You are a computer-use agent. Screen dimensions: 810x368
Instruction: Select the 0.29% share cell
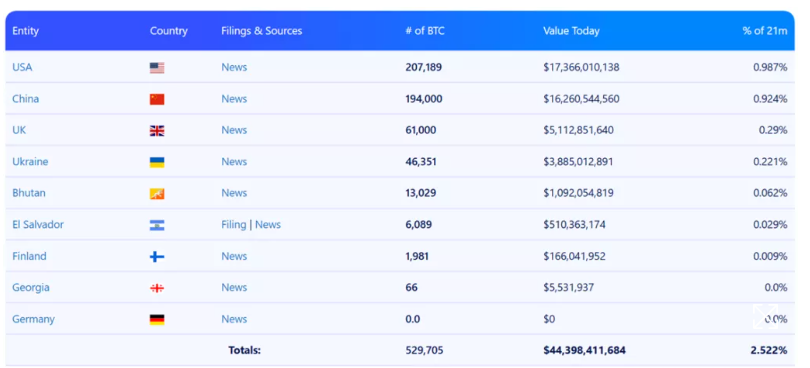pyautogui.click(x=773, y=130)
